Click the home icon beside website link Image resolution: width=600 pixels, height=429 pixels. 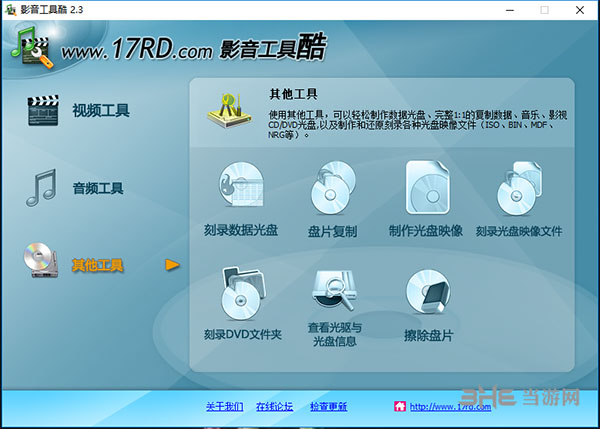[400, 406]
